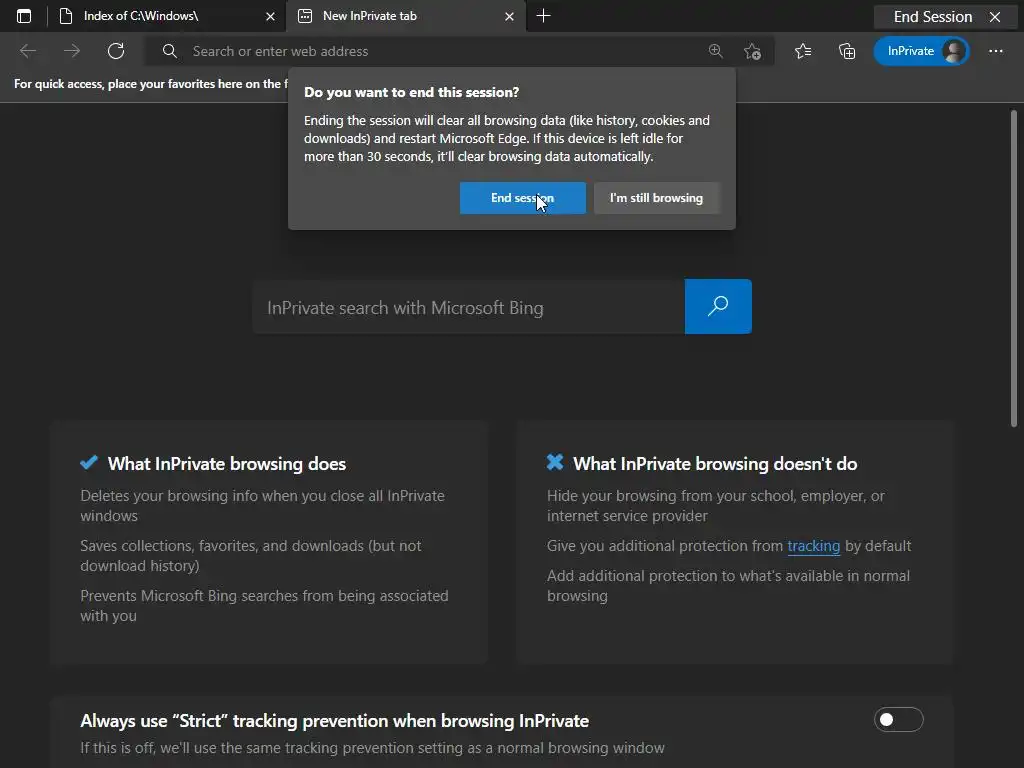Toggle Always use Strict tracking prevention
1024x768 pixels.
899,720
